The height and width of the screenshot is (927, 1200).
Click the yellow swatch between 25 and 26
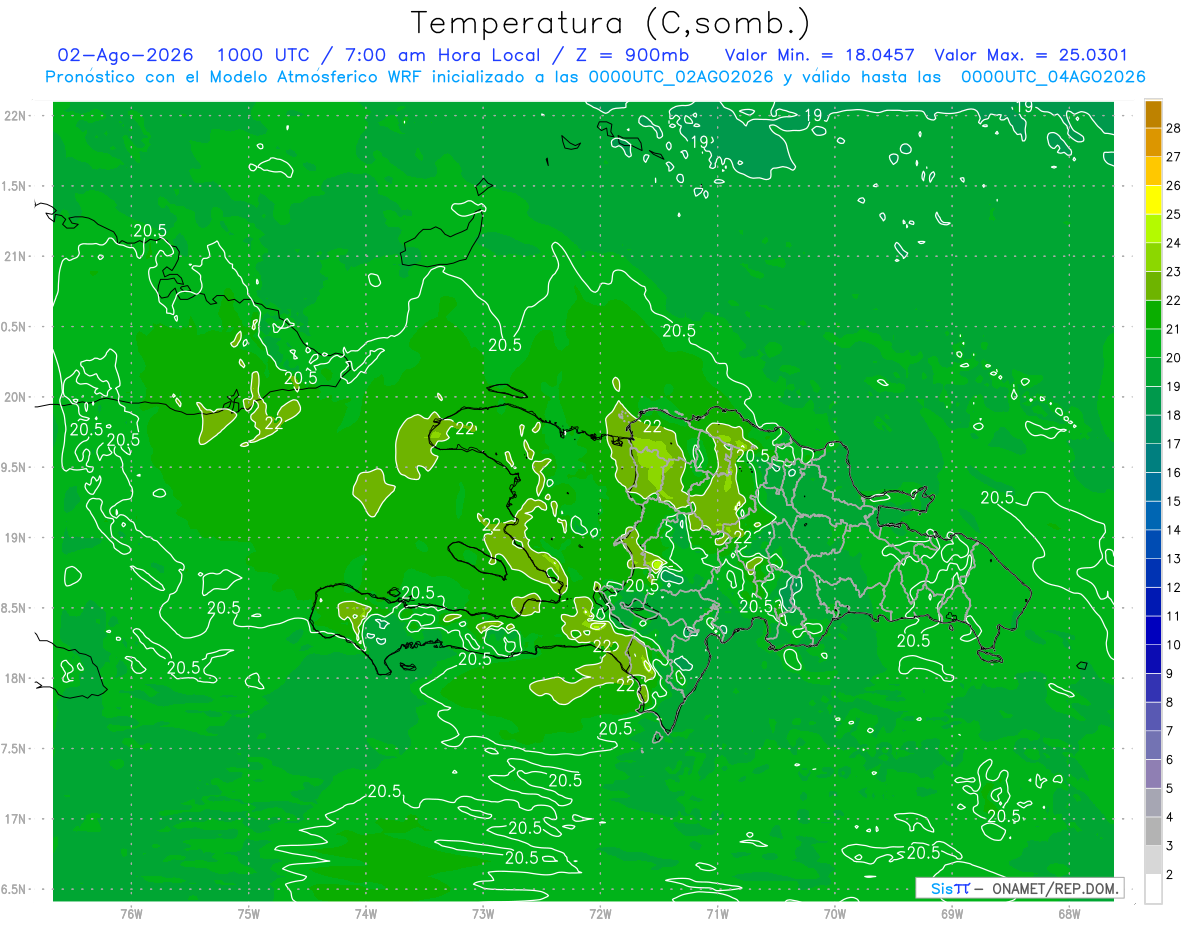1153,201
